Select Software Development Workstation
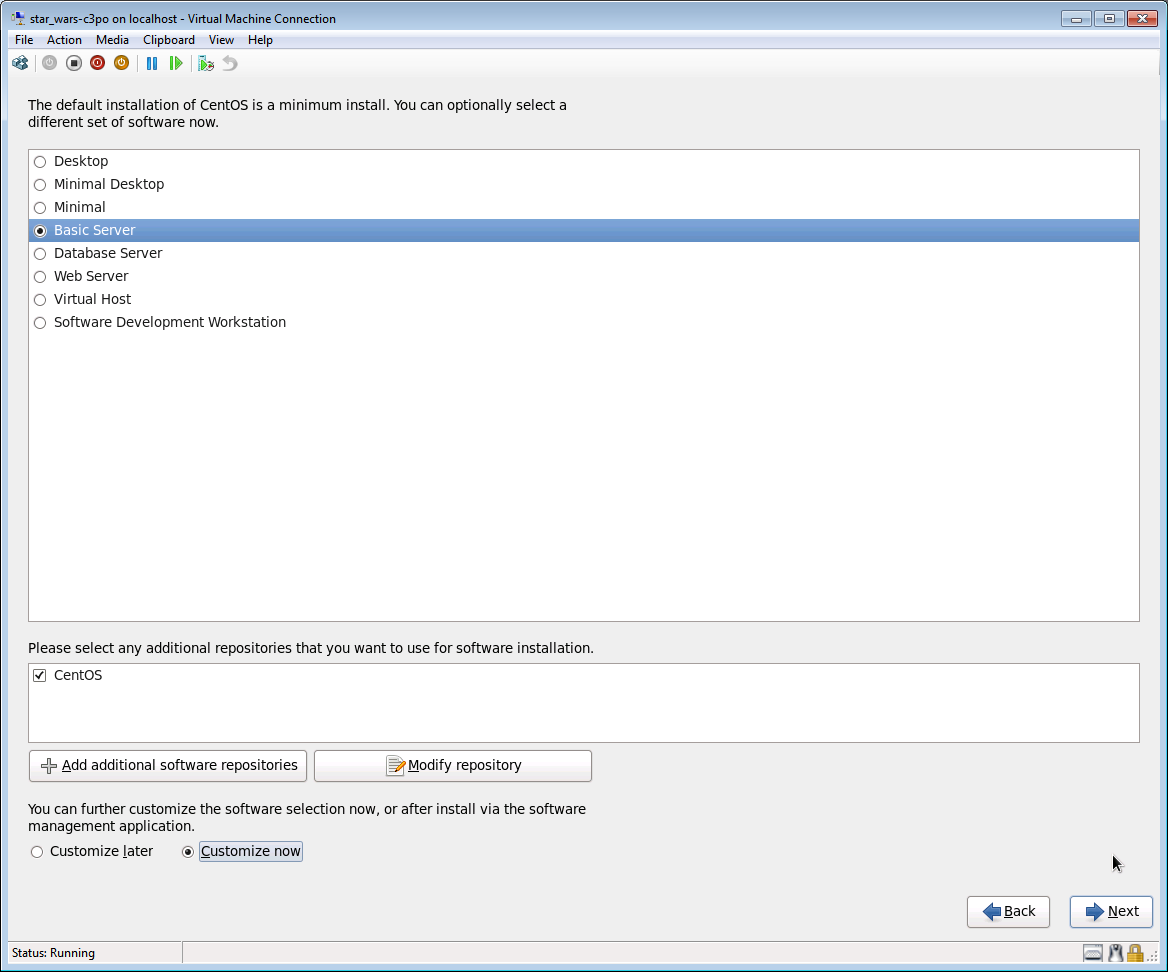1168x972 pixels. coord(40,323)
